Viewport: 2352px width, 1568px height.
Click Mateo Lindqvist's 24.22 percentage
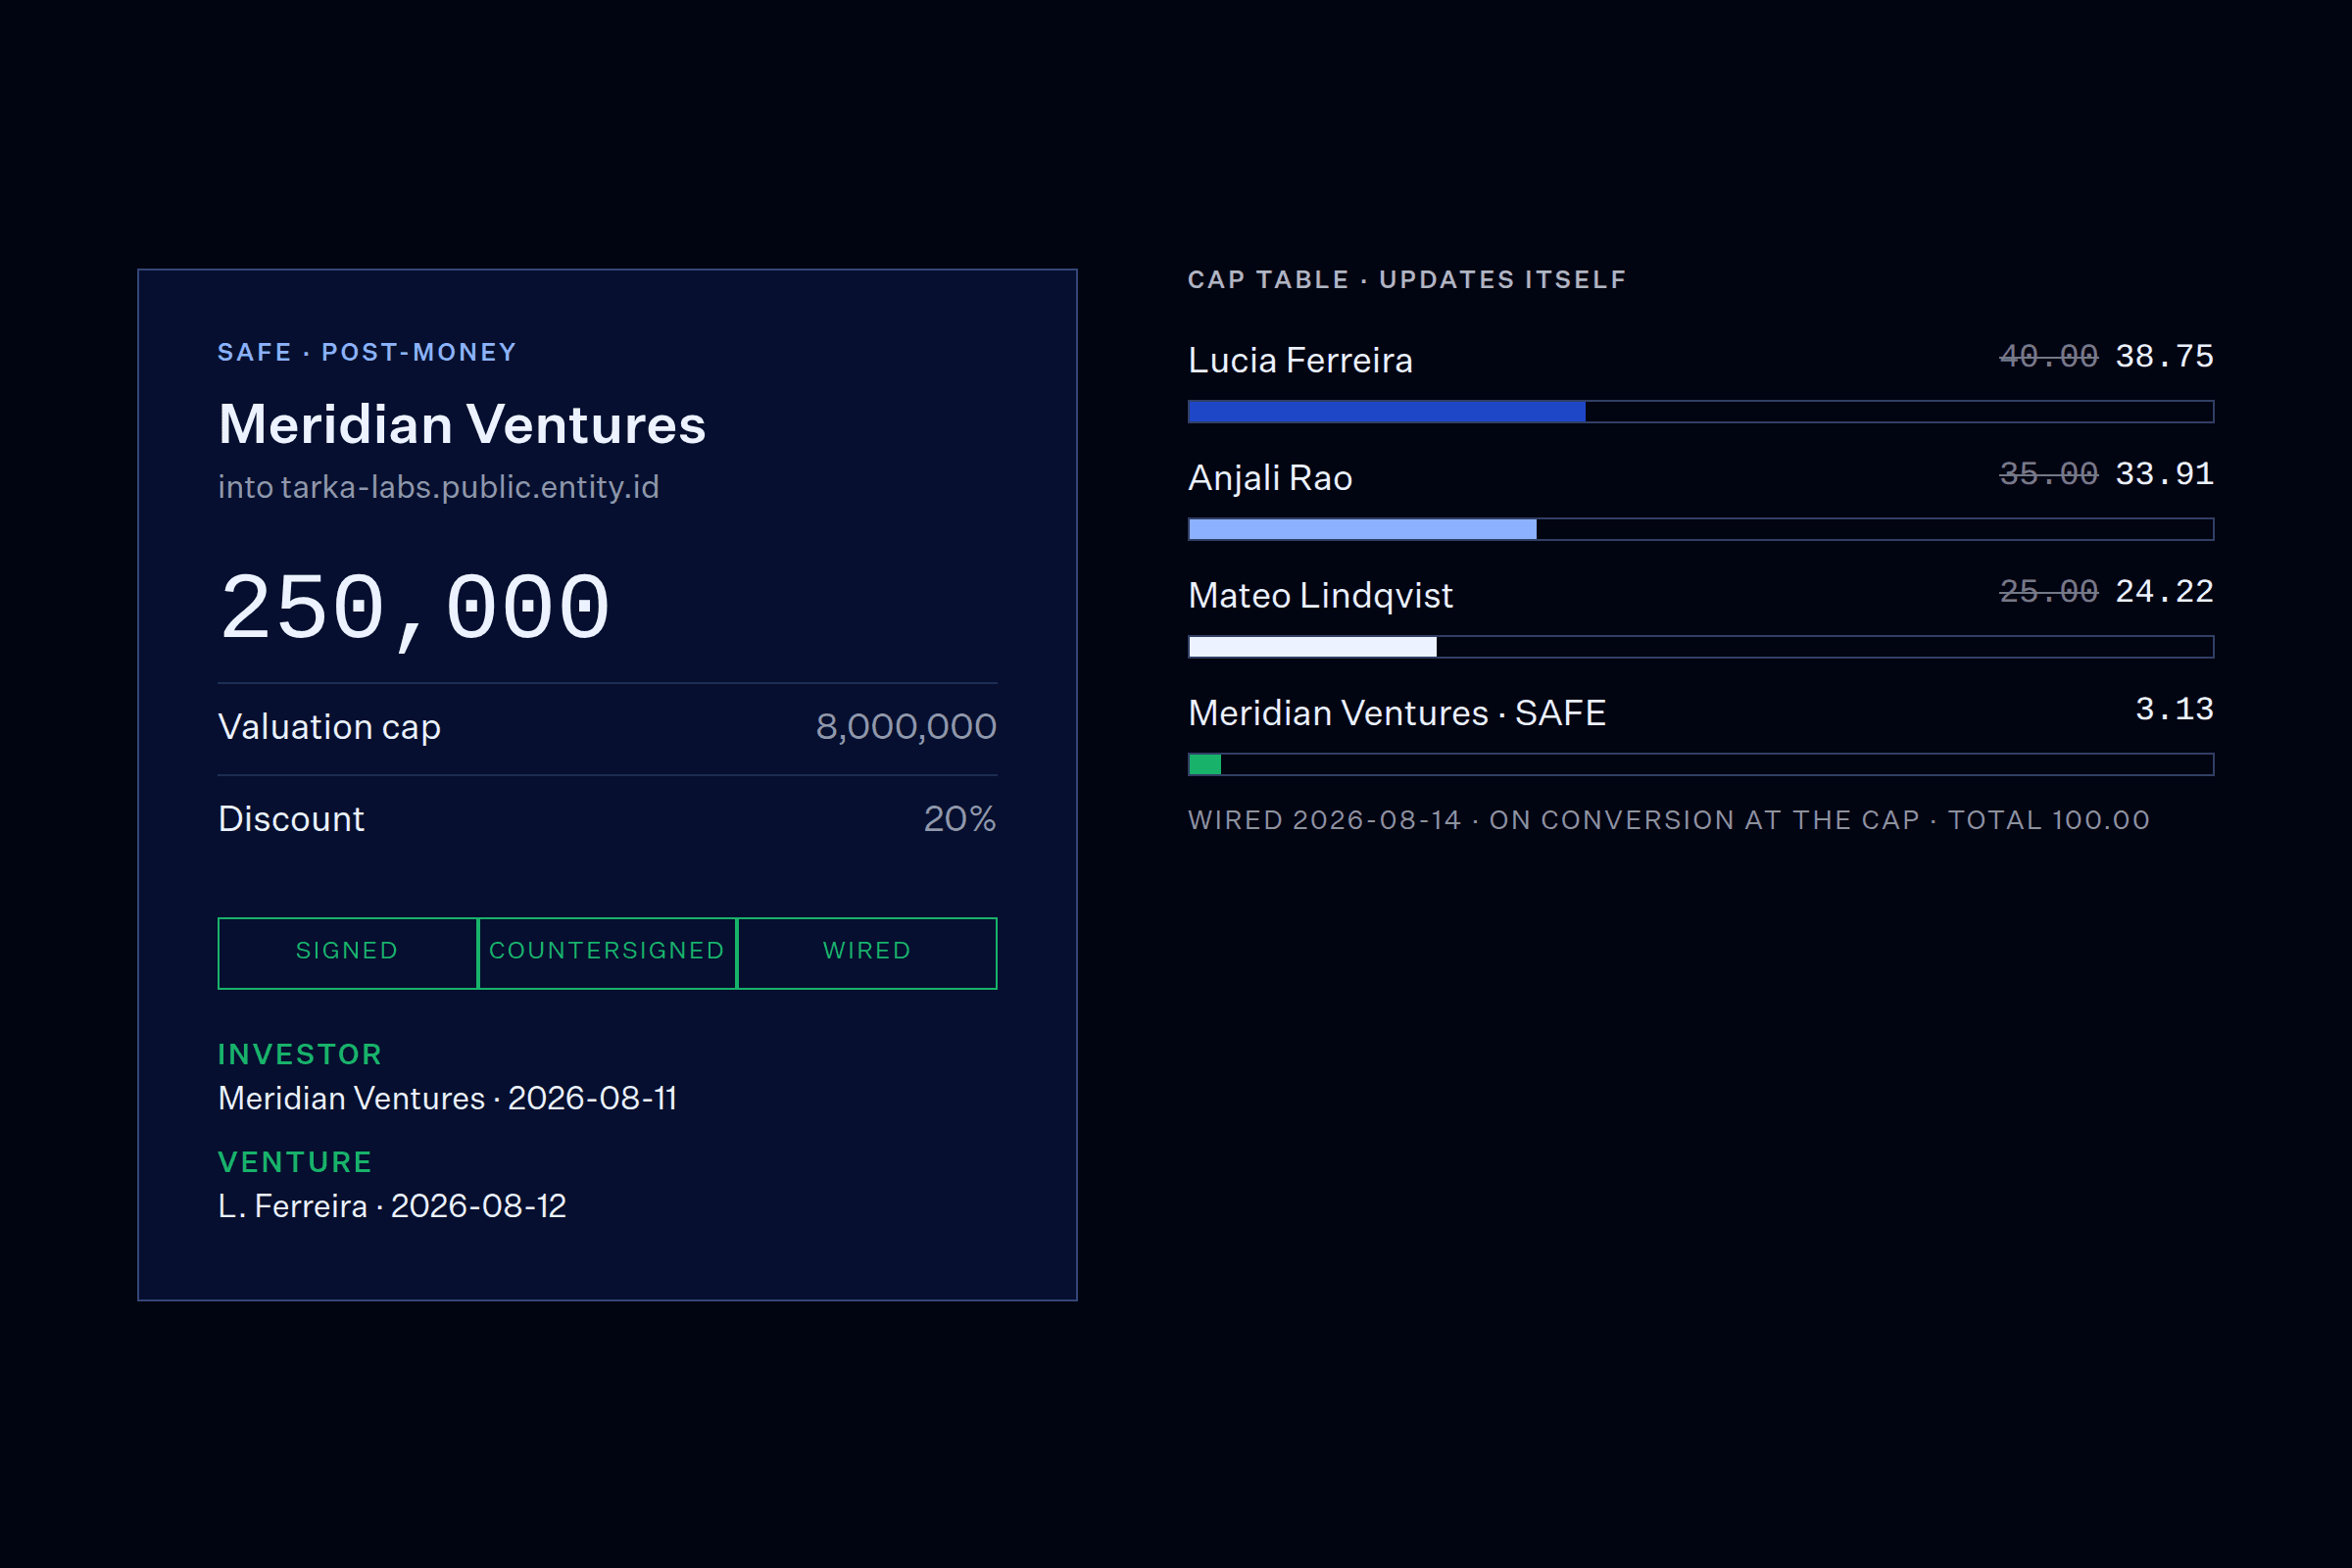point(2164,591)
